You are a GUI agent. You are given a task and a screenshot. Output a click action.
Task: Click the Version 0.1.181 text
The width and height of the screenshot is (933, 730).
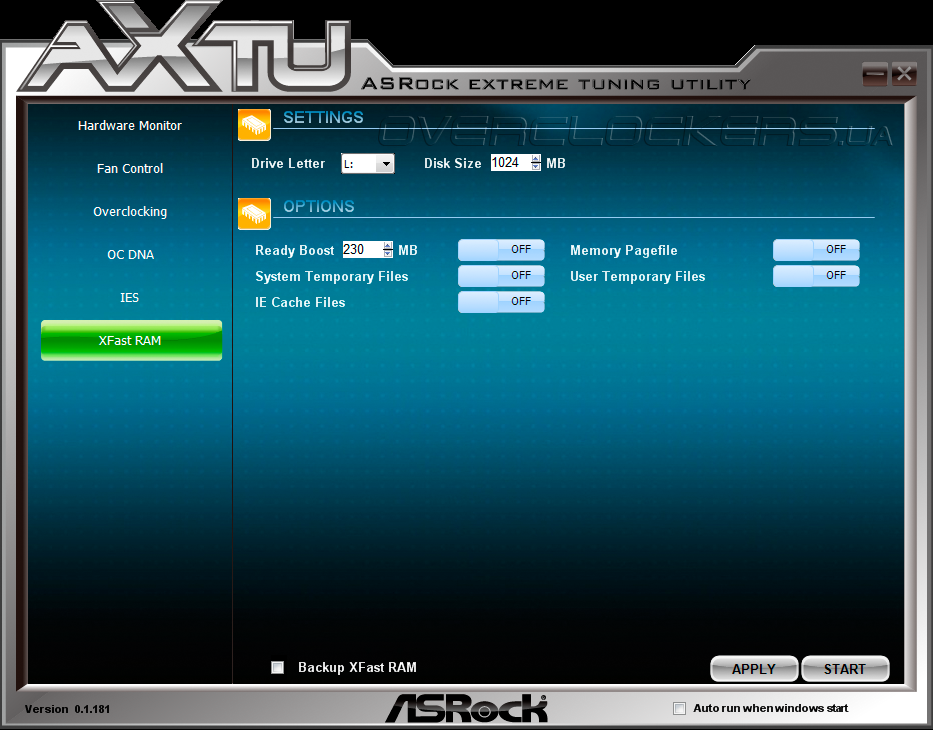pos(67,709)
